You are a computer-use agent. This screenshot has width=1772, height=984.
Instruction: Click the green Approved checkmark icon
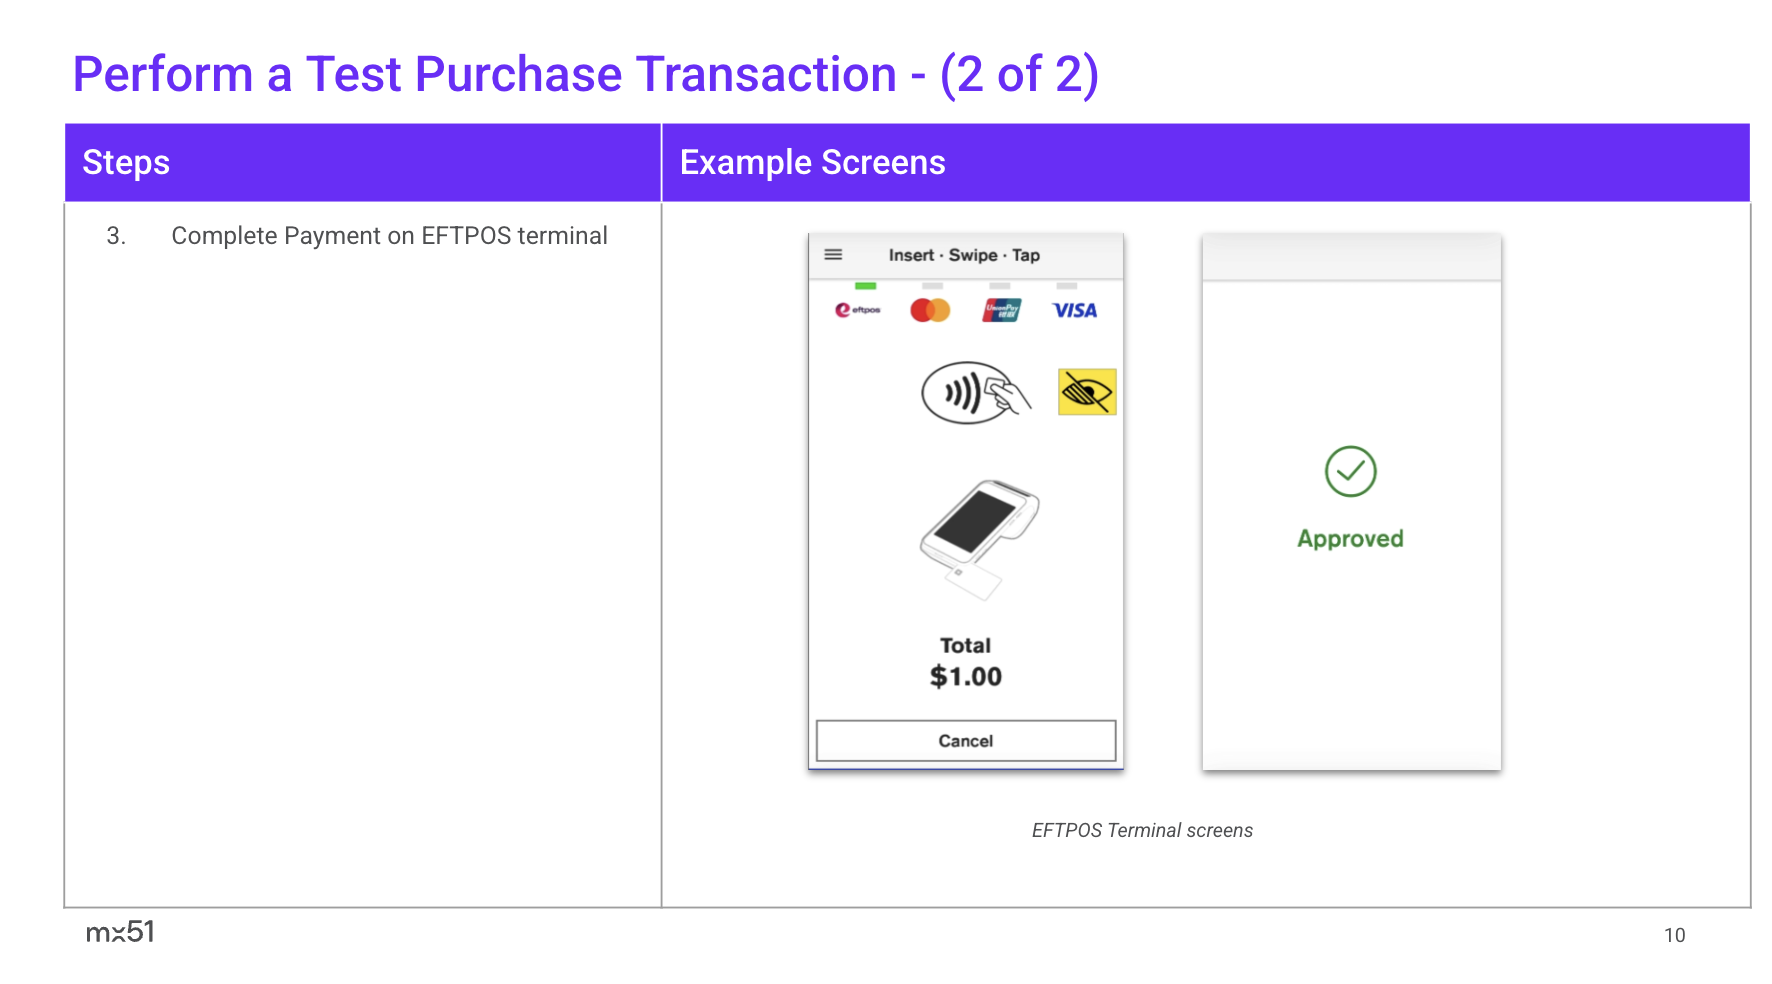1350,471
